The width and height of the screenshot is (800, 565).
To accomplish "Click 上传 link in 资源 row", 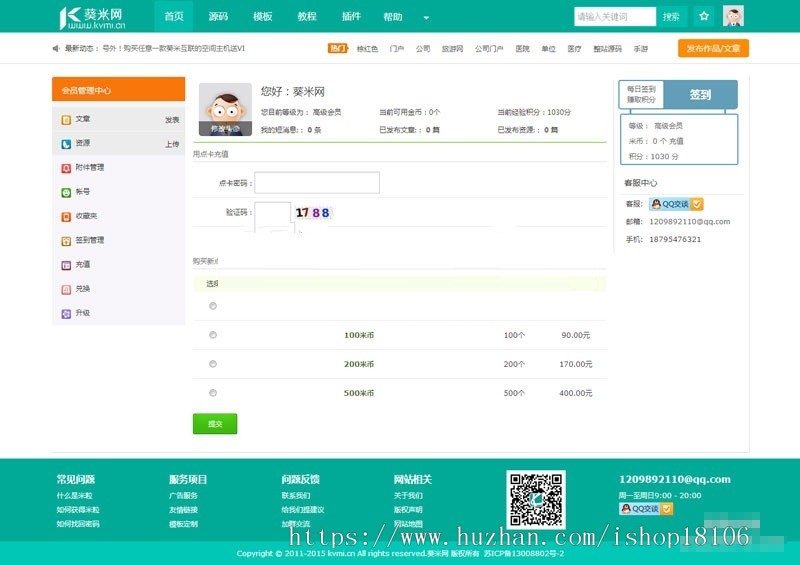I will (172, 144).
